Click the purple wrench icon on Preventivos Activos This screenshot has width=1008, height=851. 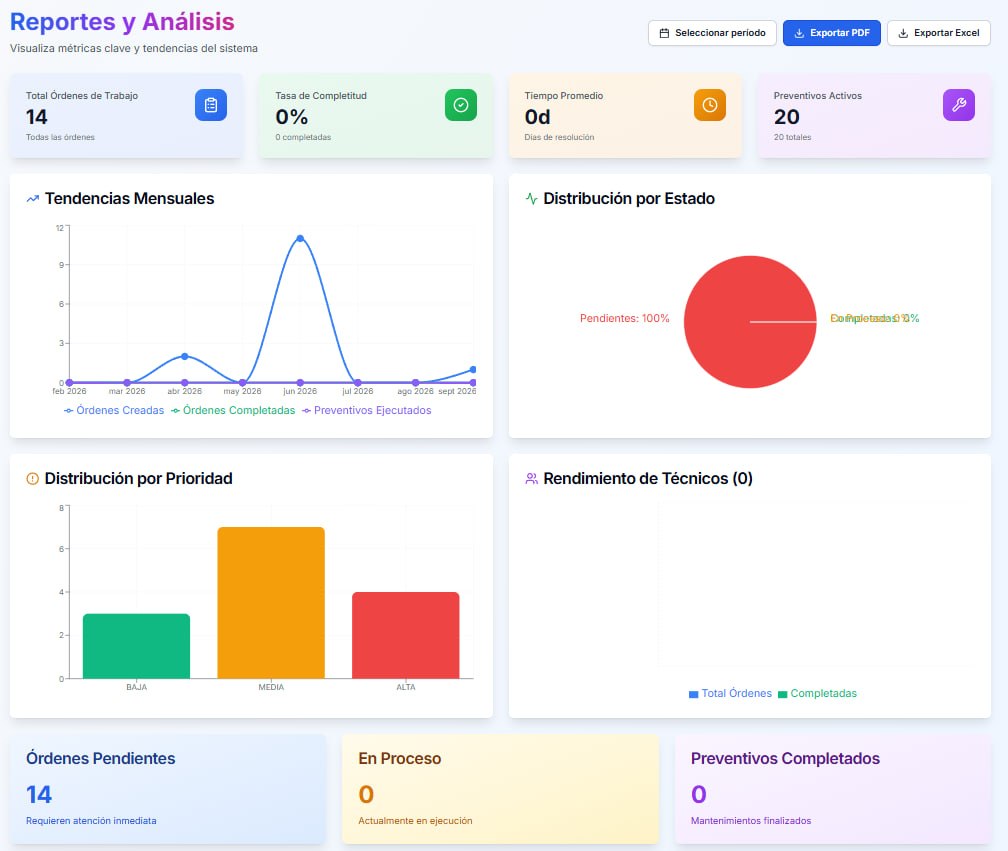(958, 105)
